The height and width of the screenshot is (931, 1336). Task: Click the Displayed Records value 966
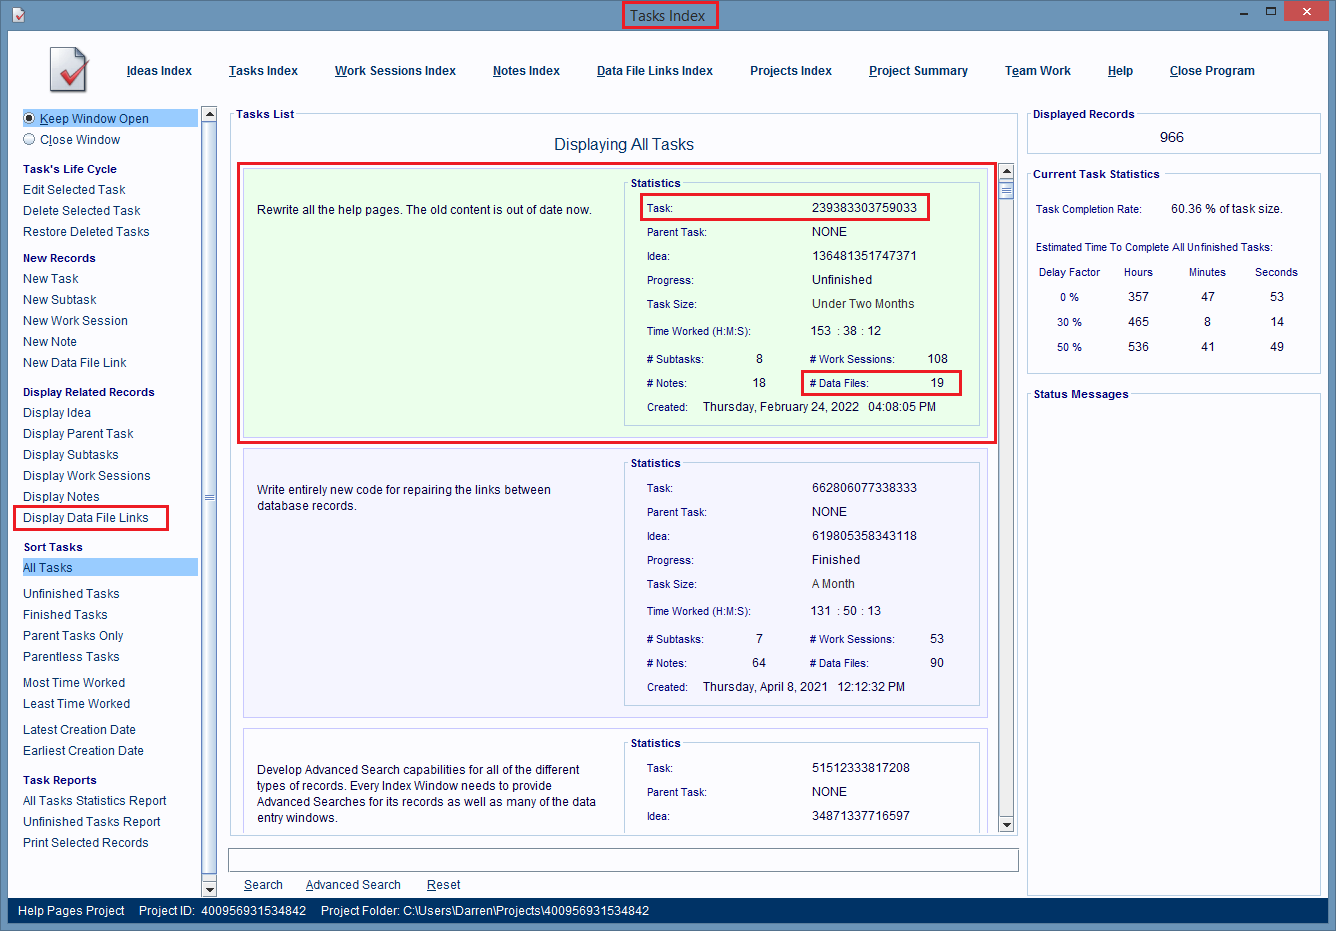tap(1172, 137)
